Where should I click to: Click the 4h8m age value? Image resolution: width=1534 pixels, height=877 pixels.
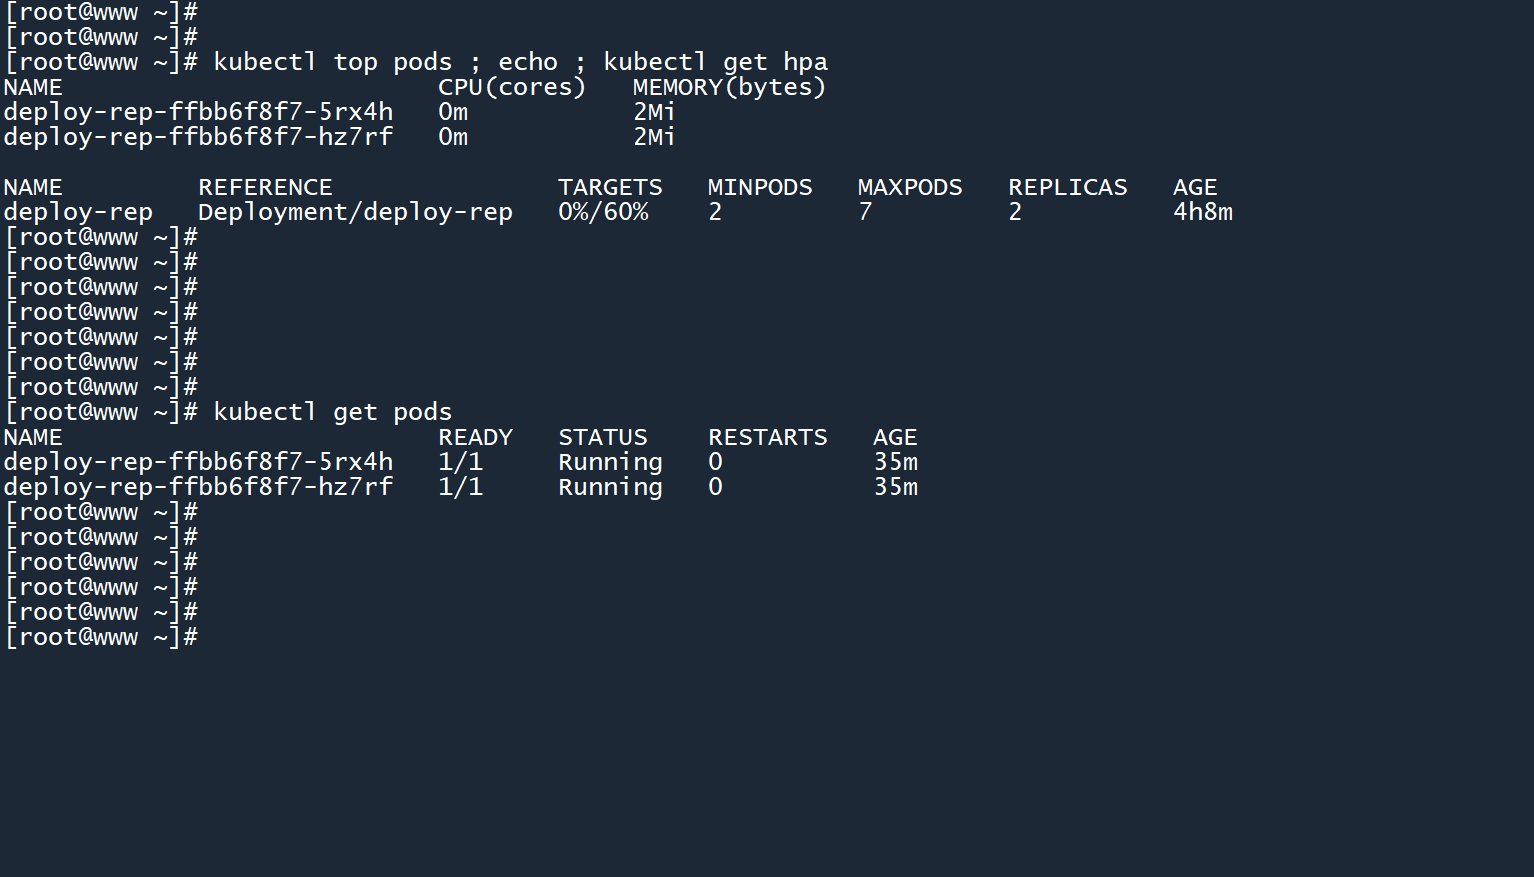coord(1202,212)
